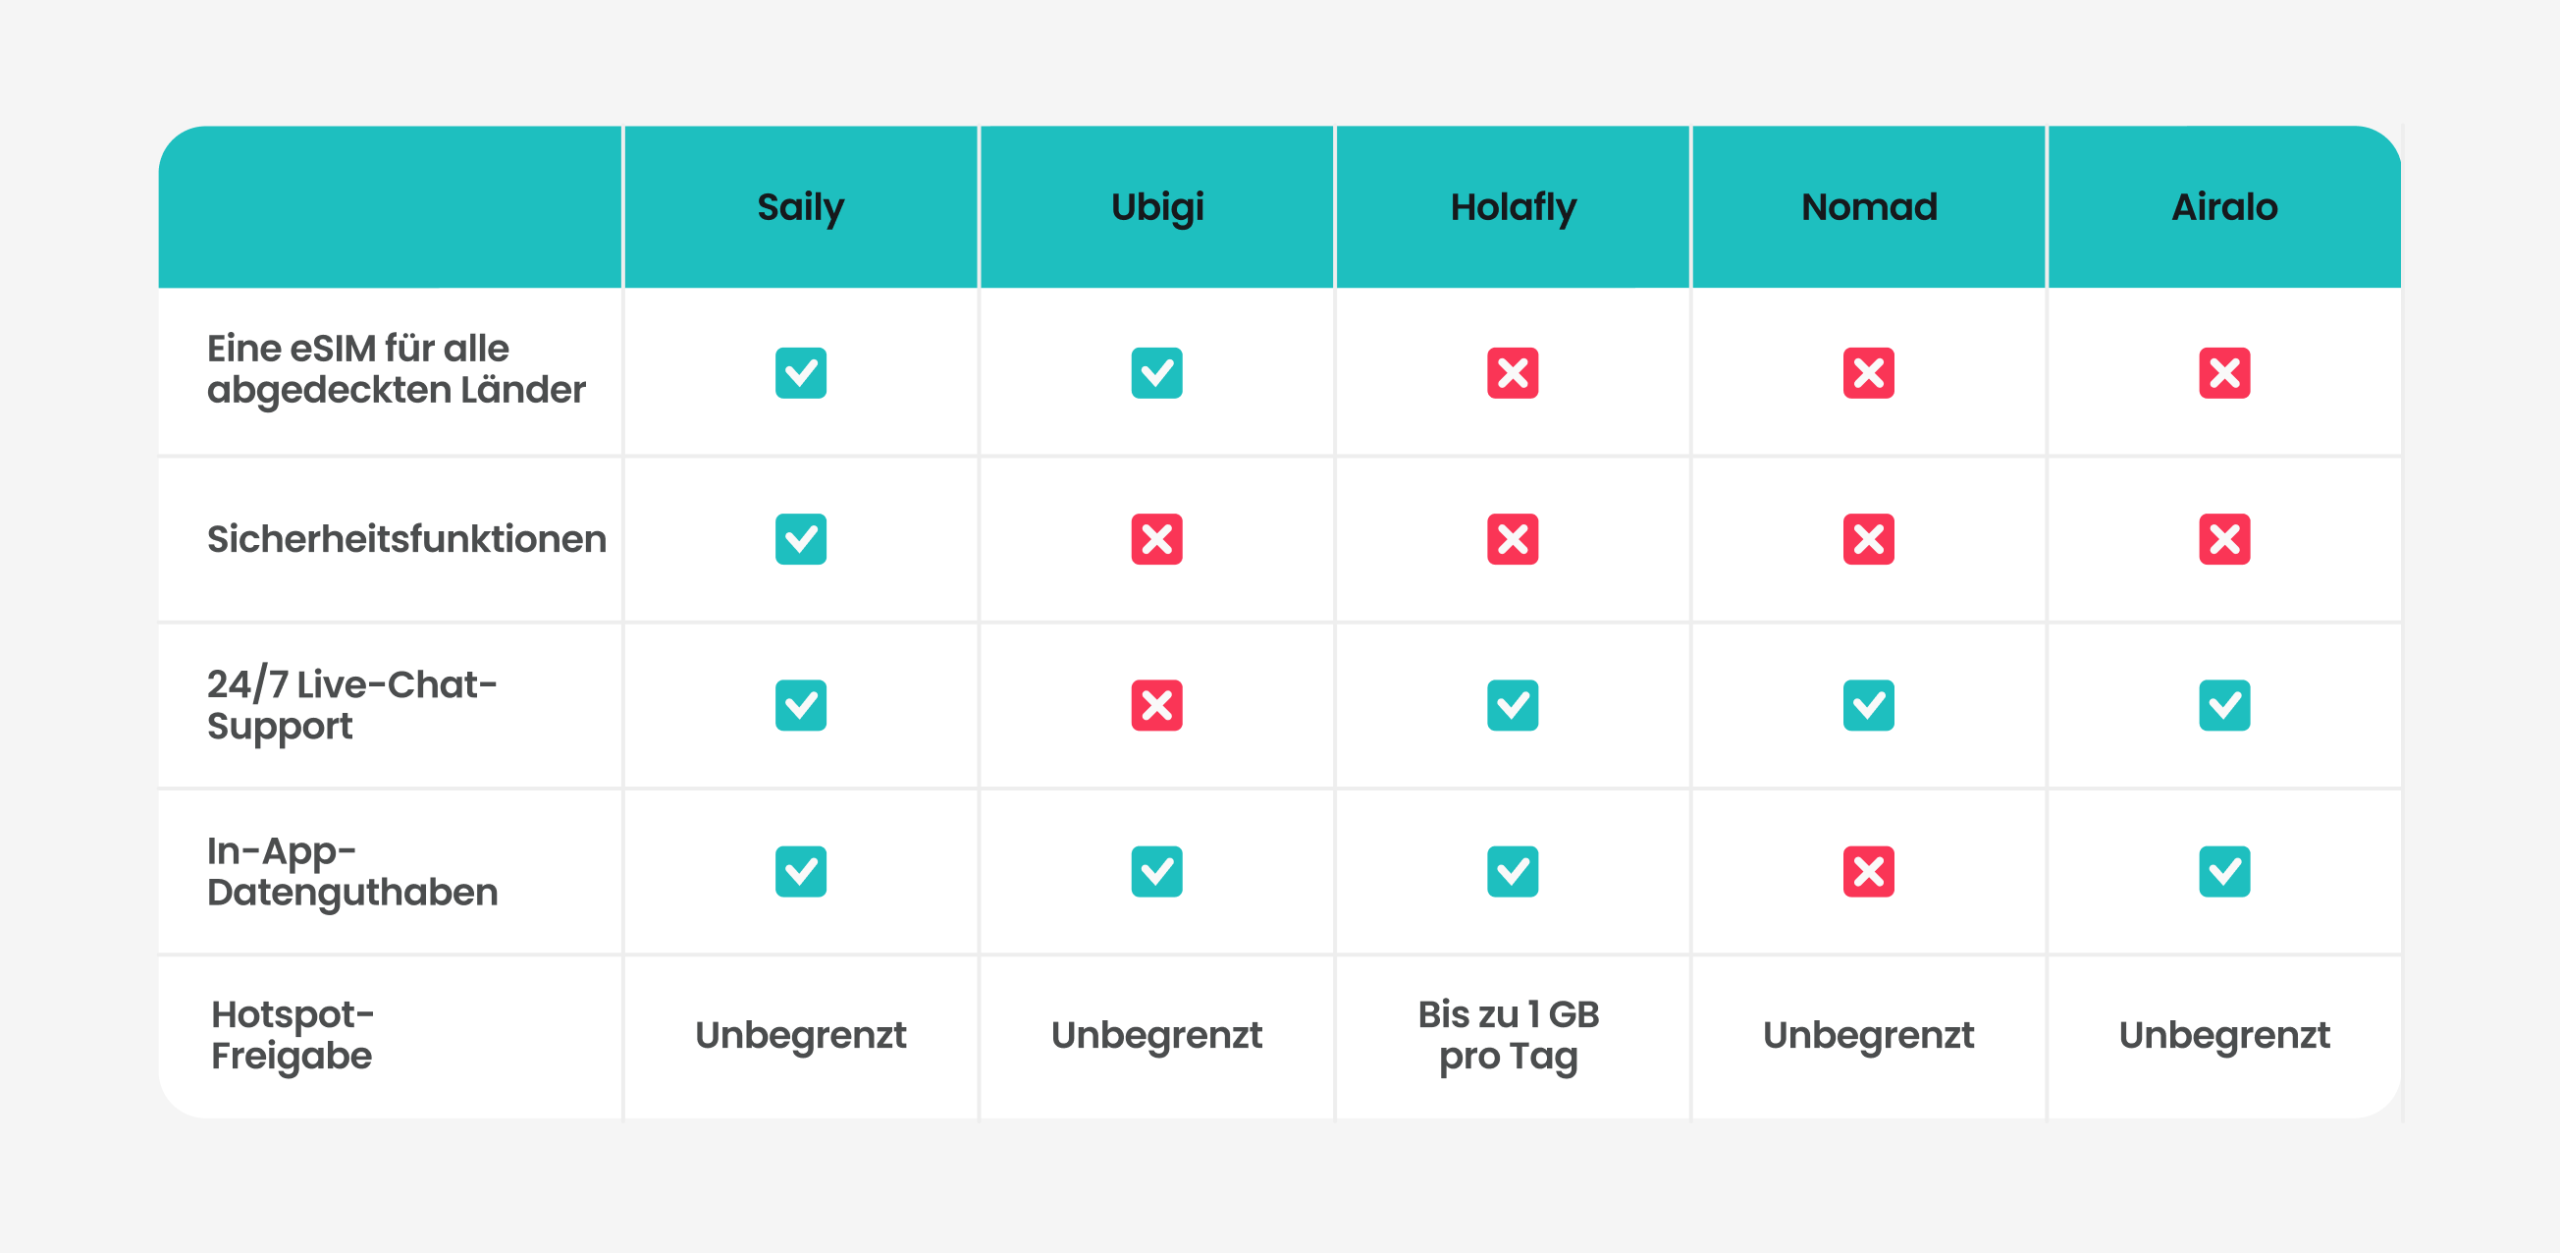Image resolution: width=2560 pixels, height=1253 pixels.
Task: Click the Sicherheitsfunktionen row label
Action: pyautogui.click(x=407, y=539)
